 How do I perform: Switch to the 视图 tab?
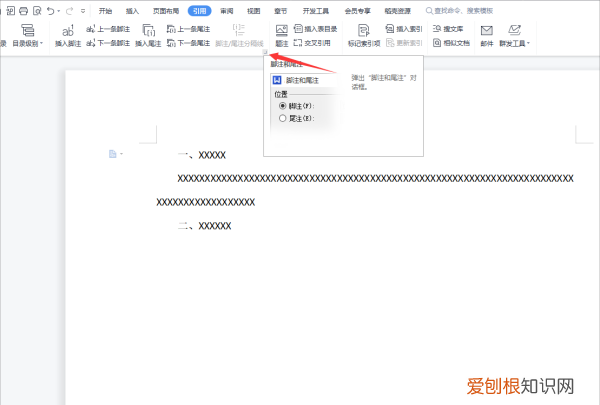click(253, 11)
